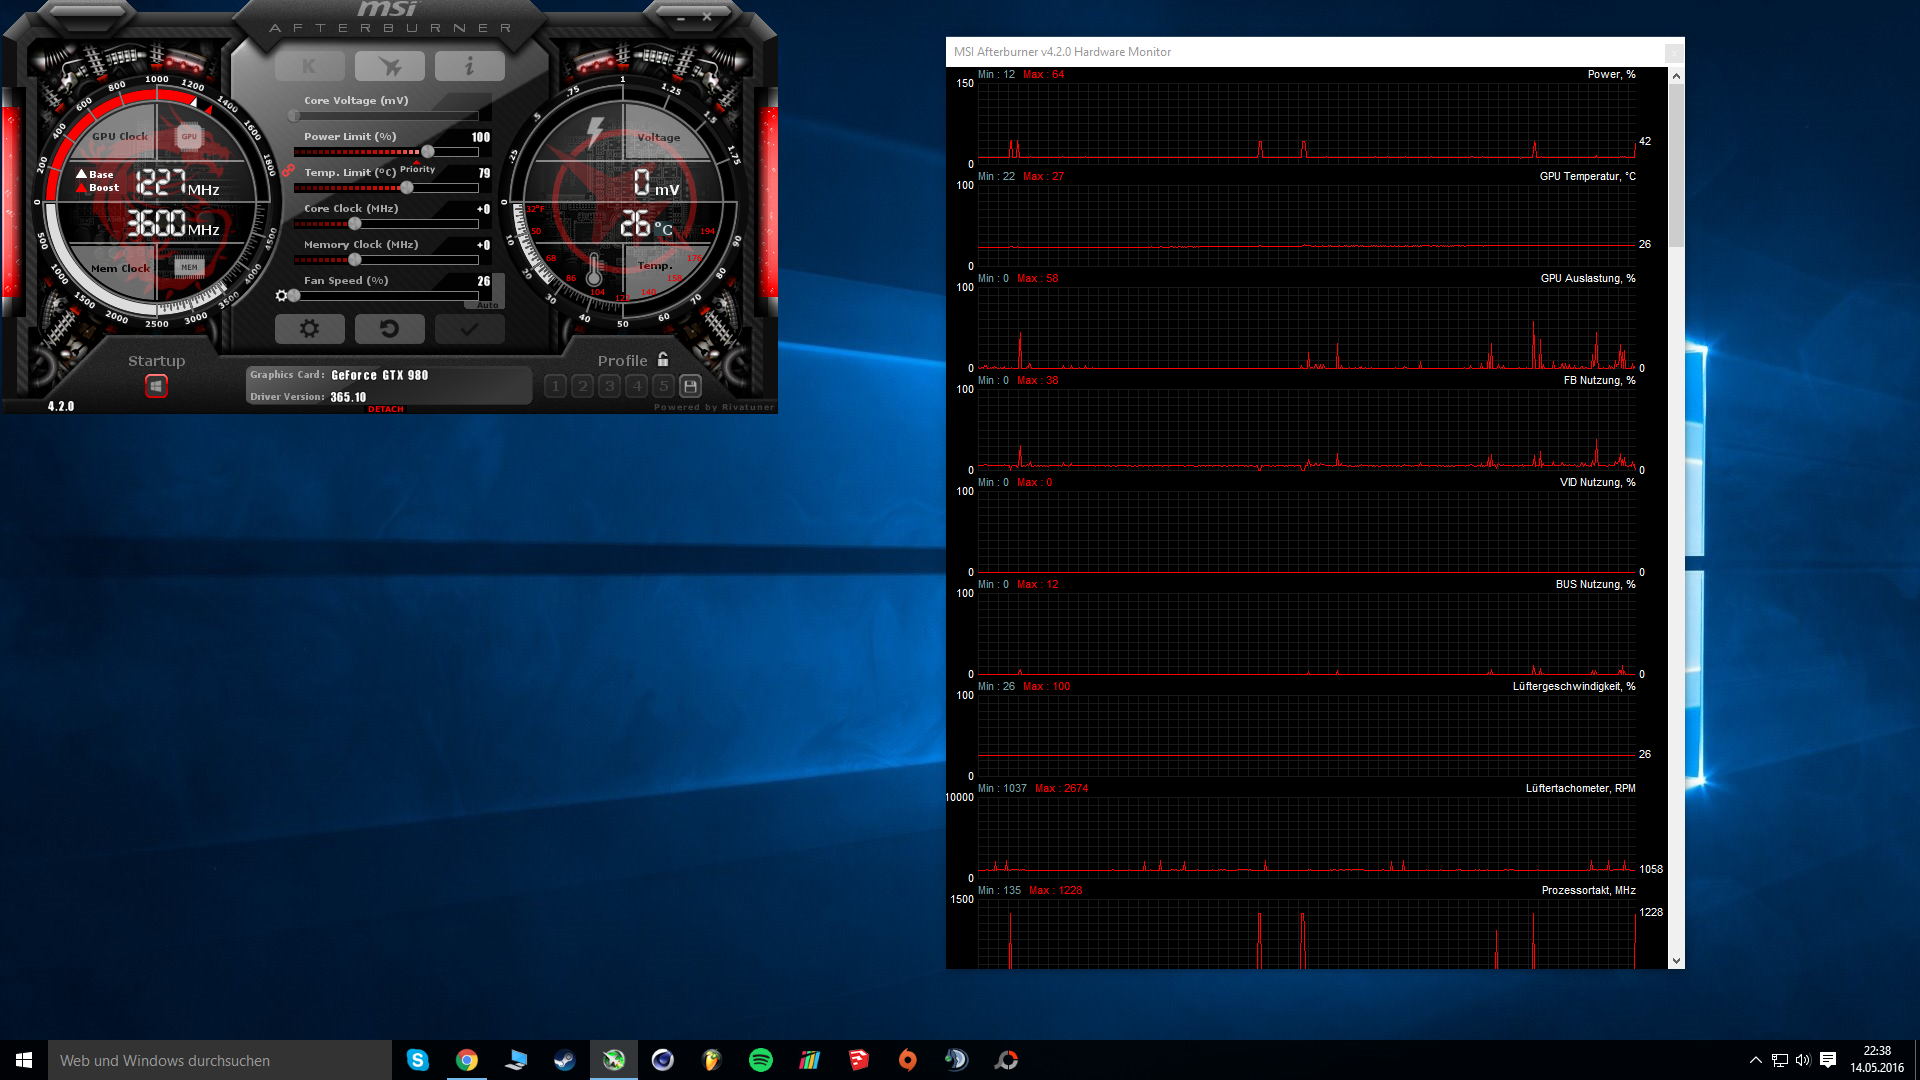
Task: Toggle the link between power and temp limit
Action: coord(288,171)
